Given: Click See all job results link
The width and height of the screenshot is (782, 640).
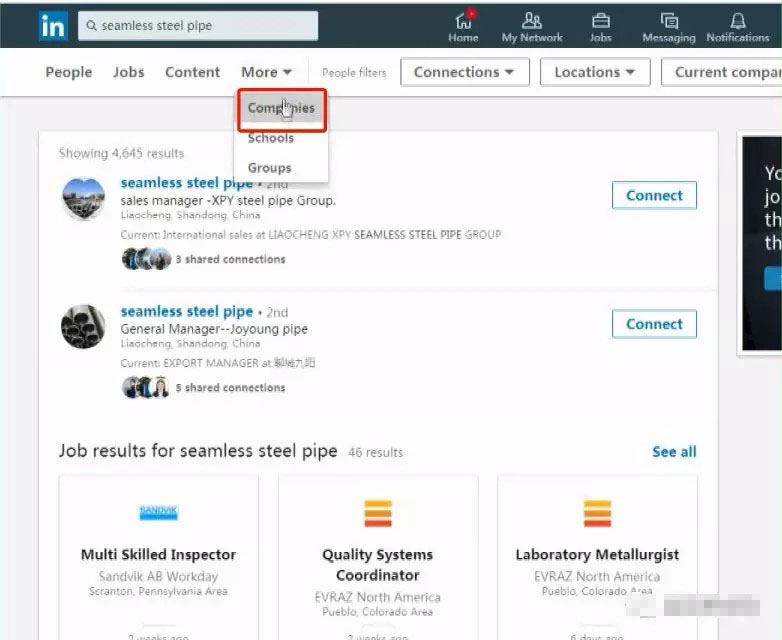Looking at the screenshot, I should pyautogui.click(x=674, y=452).
